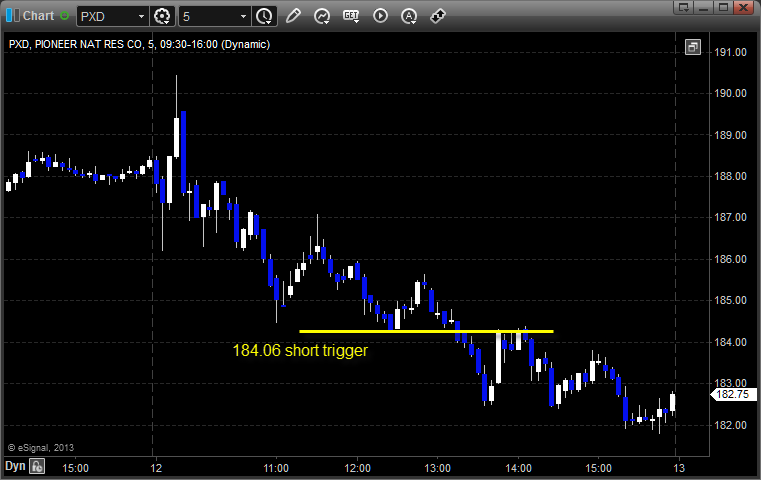This screenshot has height=480, width=761.
Task: Click the 191.00 price axis label
Action: (x=730, y=52)
